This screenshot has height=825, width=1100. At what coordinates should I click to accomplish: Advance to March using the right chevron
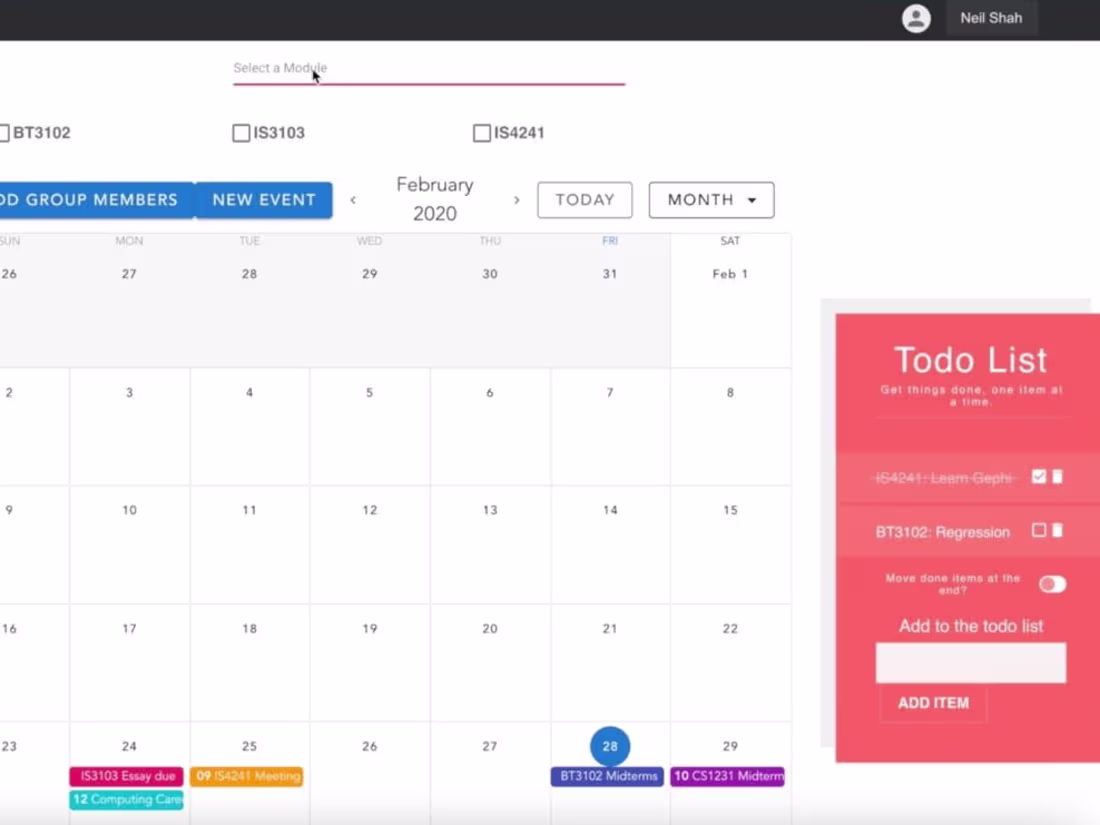(x=517, y=200)
